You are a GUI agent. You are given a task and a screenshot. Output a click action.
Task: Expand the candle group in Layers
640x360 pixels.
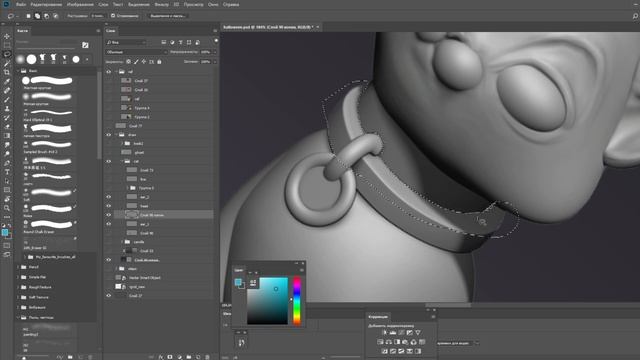[122, 242]
